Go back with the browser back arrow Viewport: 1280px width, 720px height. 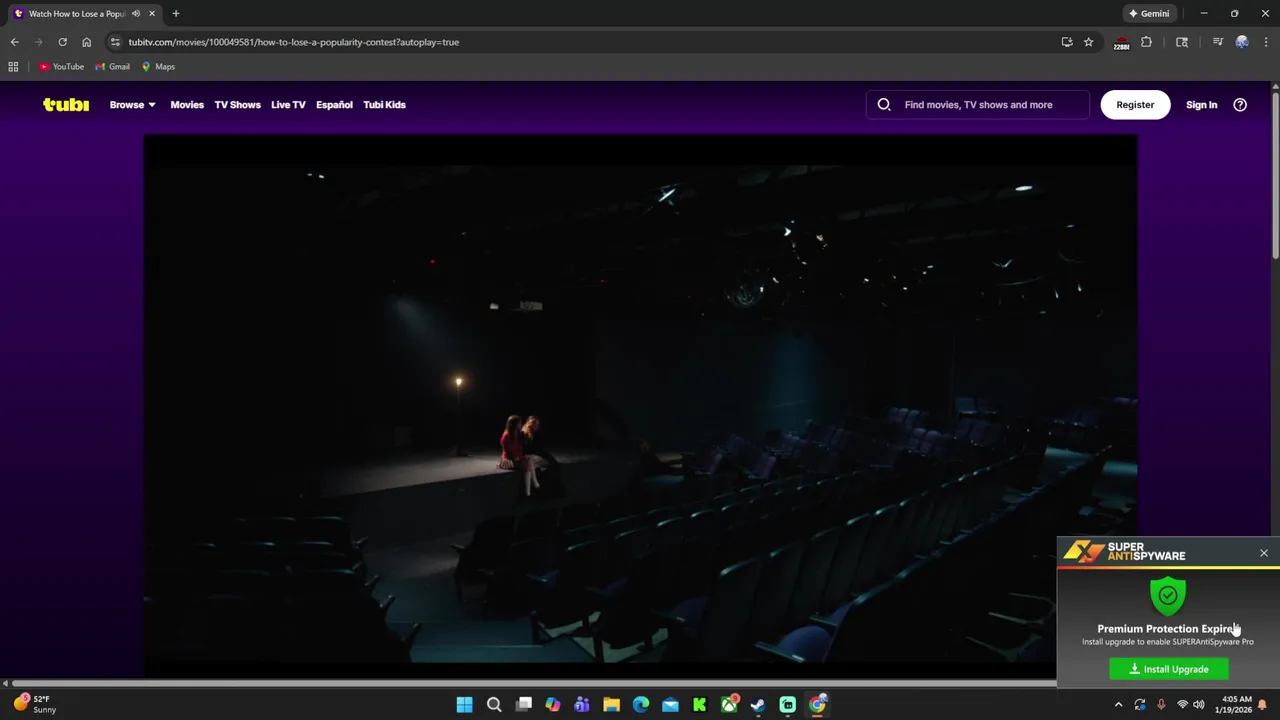coord(14,42)
